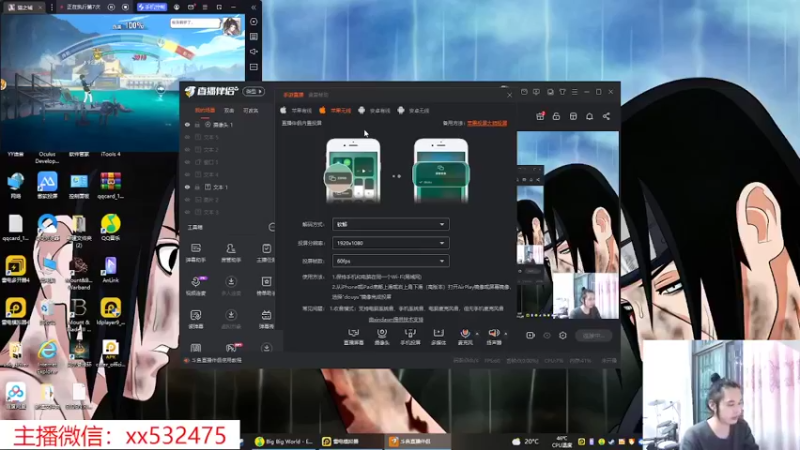Click the 直播屏幕 source icon
The image size is (800, 450).
pos(354,337)
